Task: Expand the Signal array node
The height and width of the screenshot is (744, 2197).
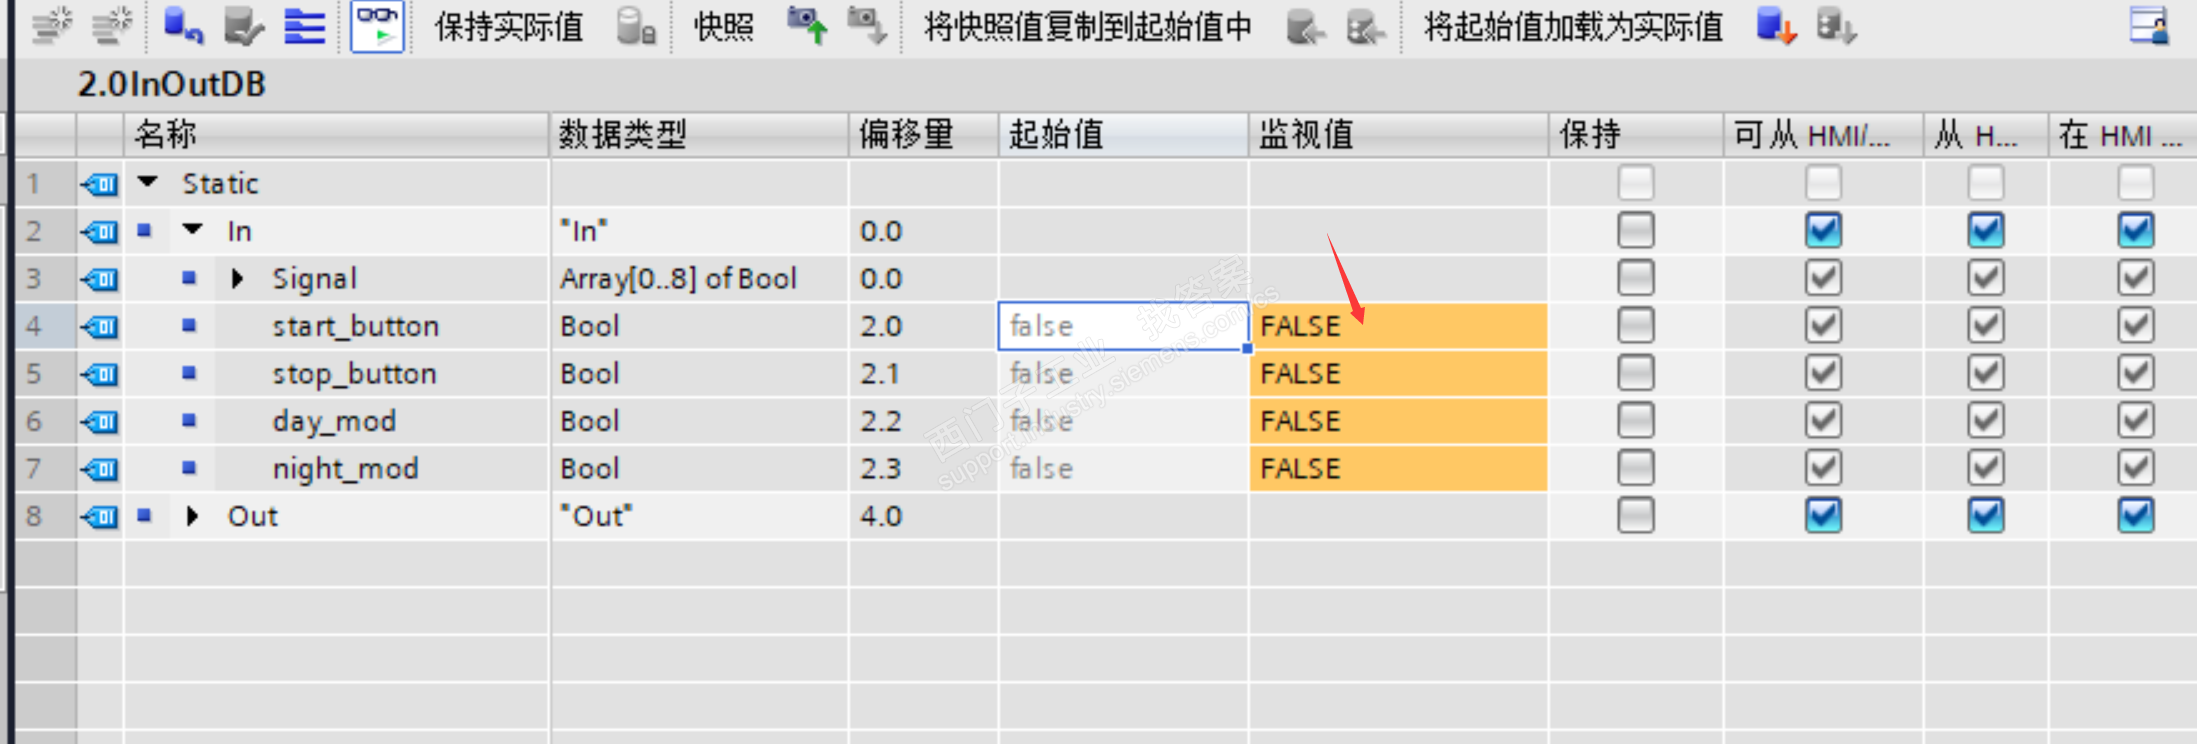Action: tap(237, 278)
